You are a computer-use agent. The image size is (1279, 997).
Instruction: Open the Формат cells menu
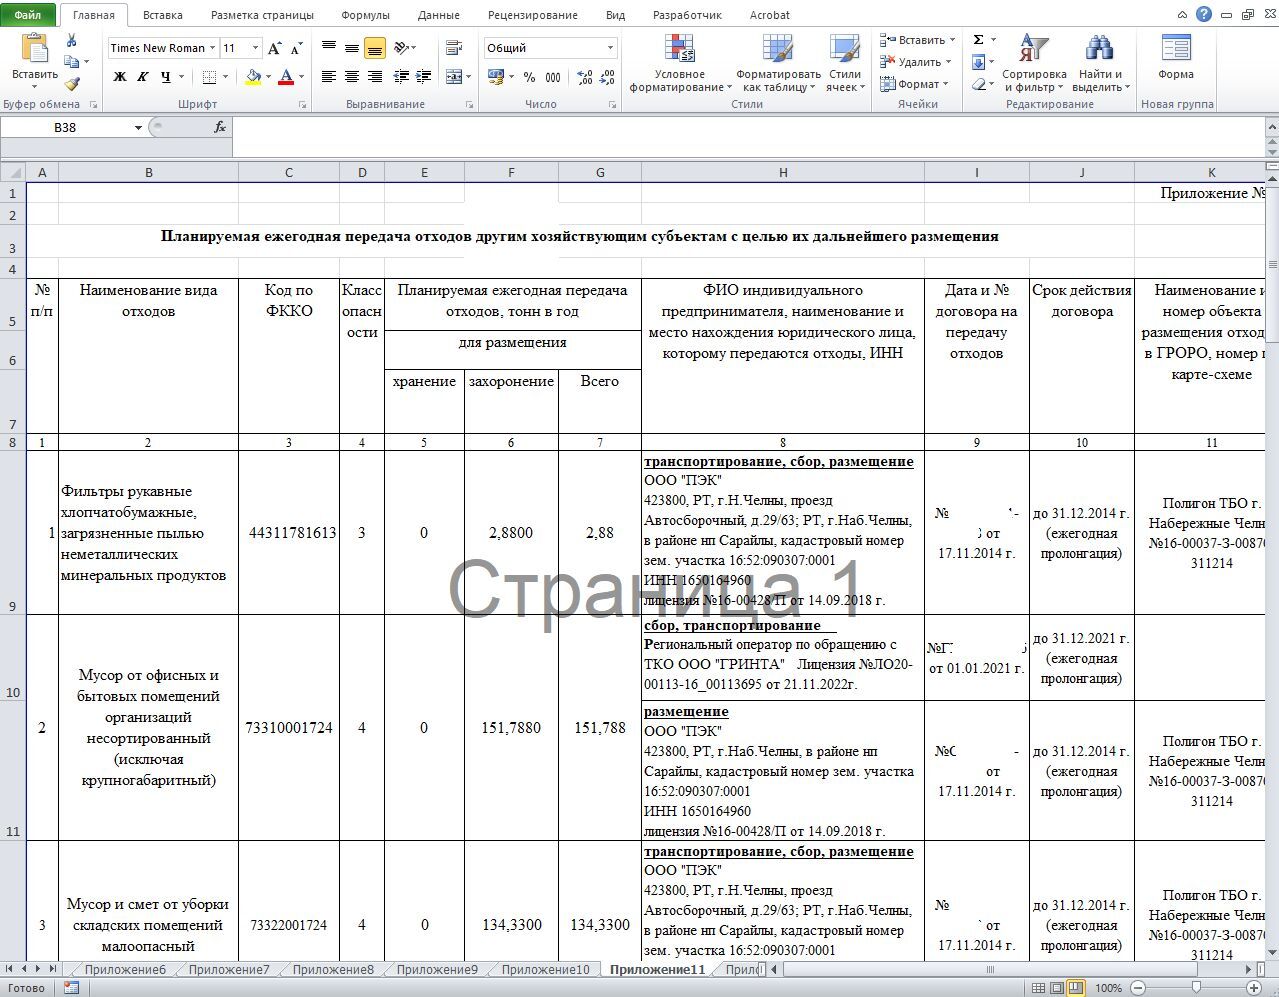[x=916, y=84]
